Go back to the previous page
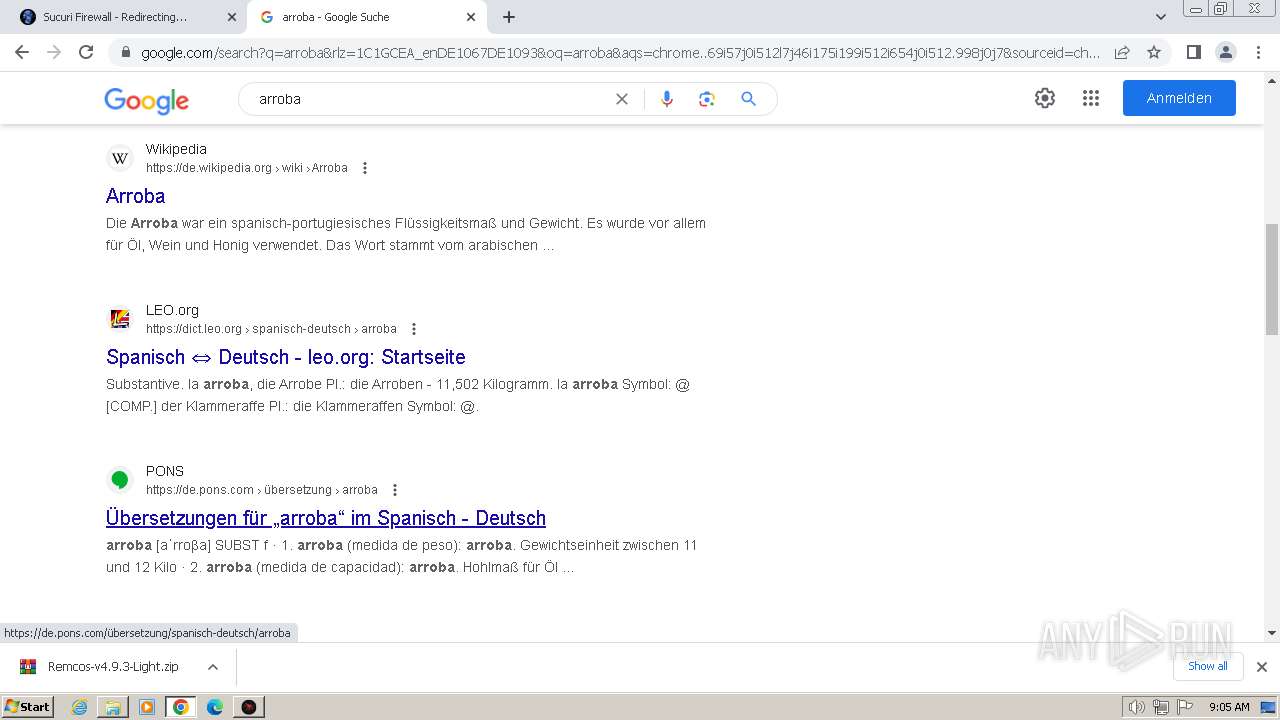Screen dimensions: 1280x720 pos(22,52)
